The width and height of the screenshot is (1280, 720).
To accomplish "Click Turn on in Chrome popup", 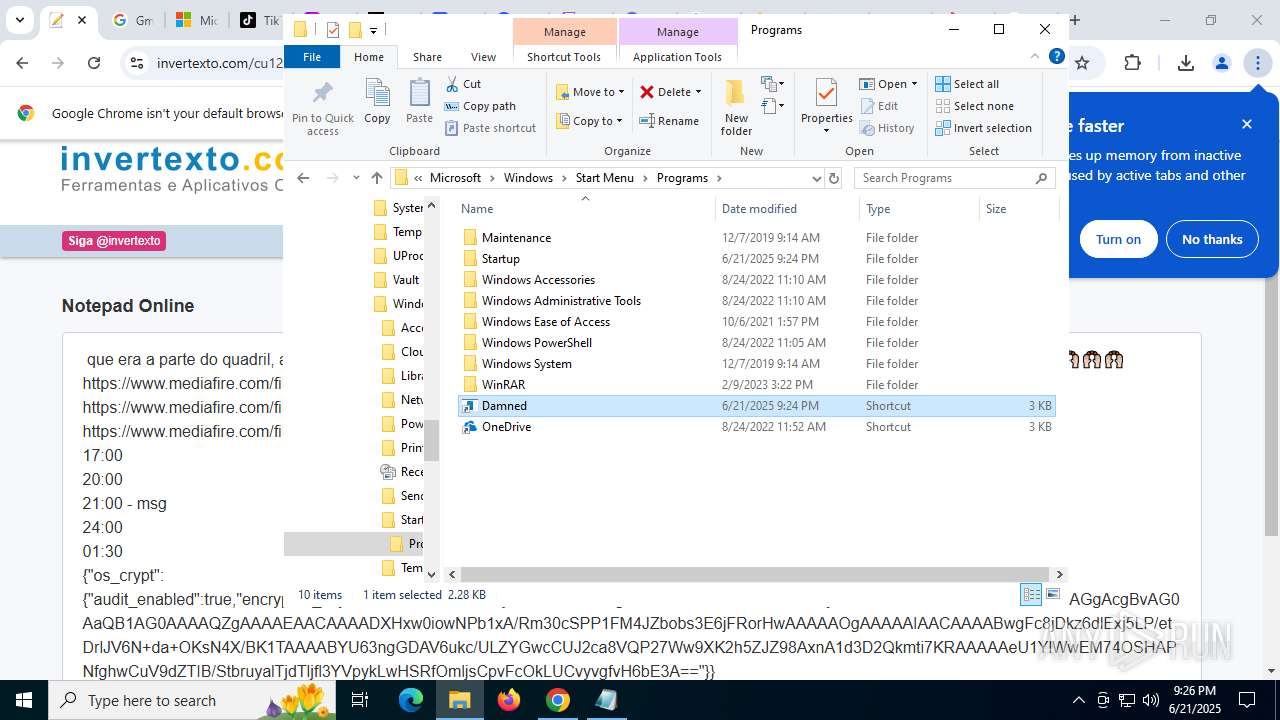I will 1118,239.
